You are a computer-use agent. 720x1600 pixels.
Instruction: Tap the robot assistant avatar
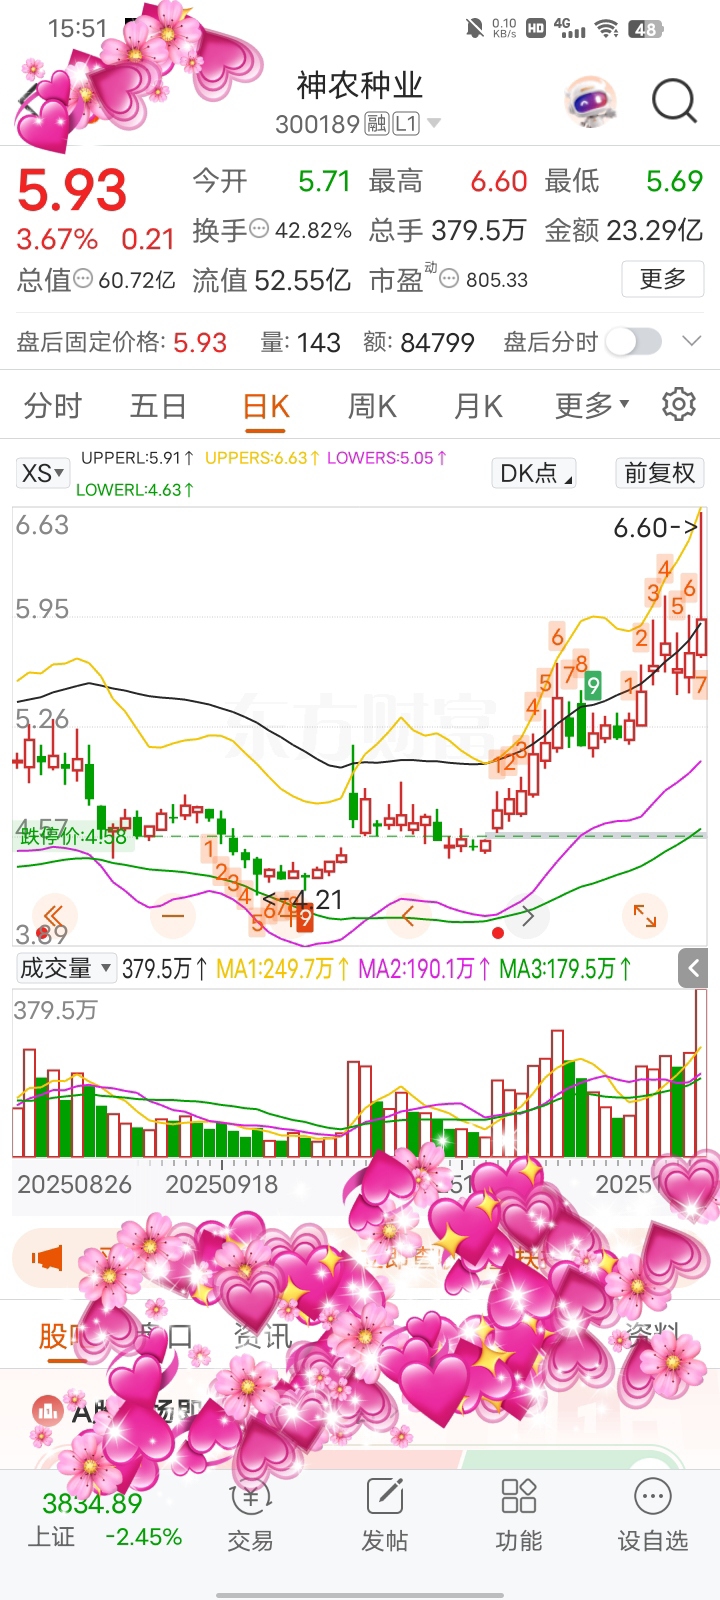coord(590,102)
